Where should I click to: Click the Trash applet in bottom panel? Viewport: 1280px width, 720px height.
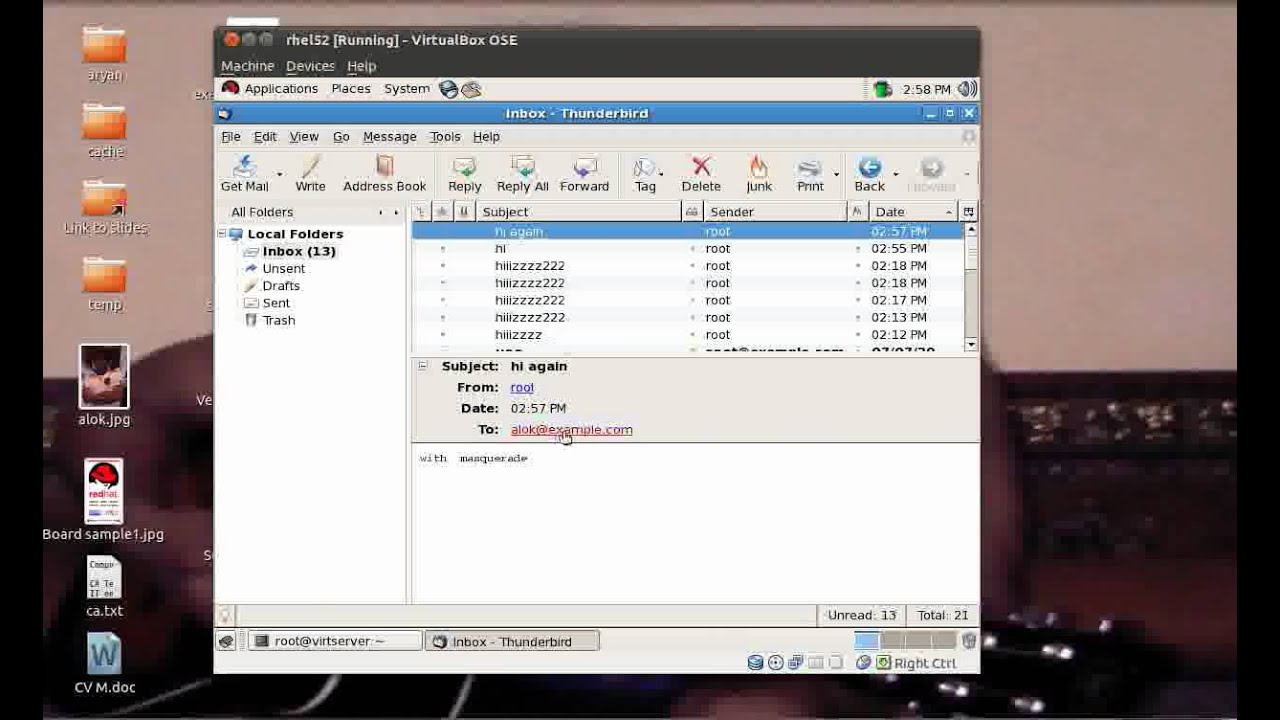968,641
